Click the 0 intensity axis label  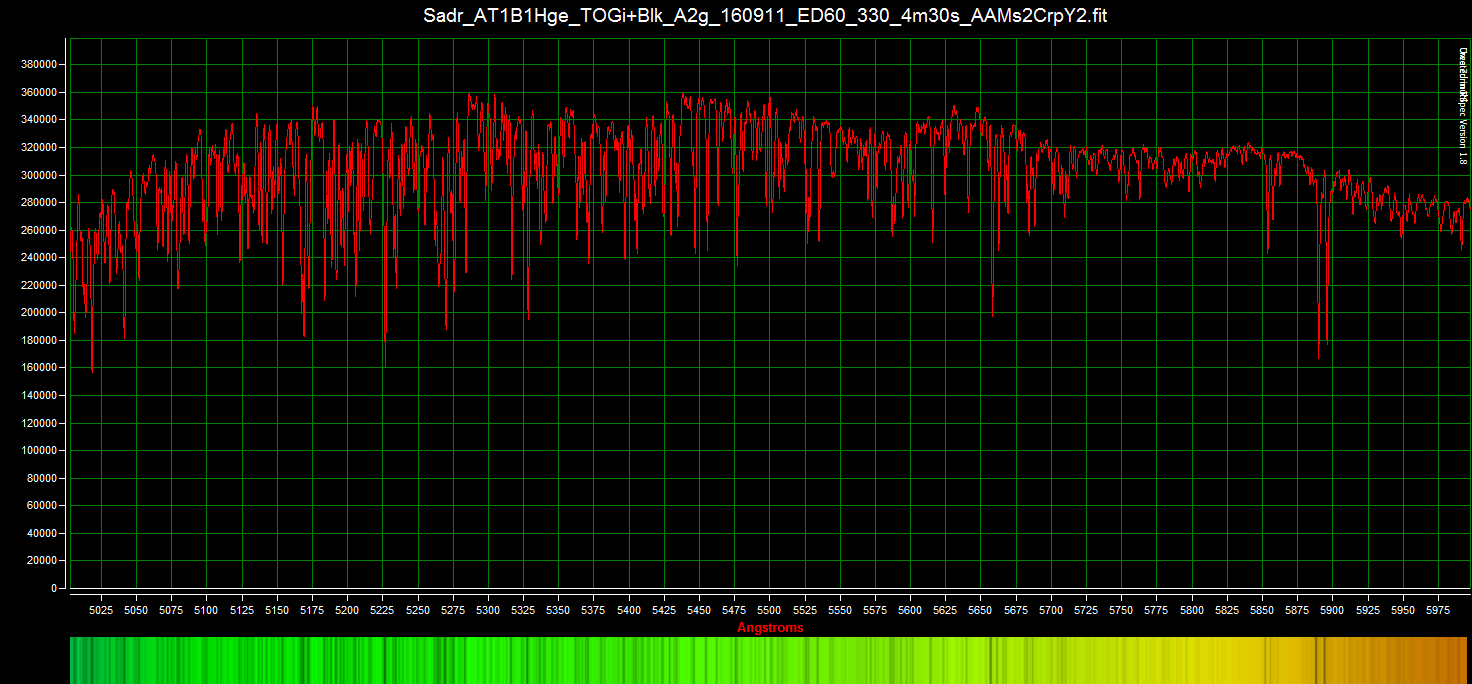52,588
